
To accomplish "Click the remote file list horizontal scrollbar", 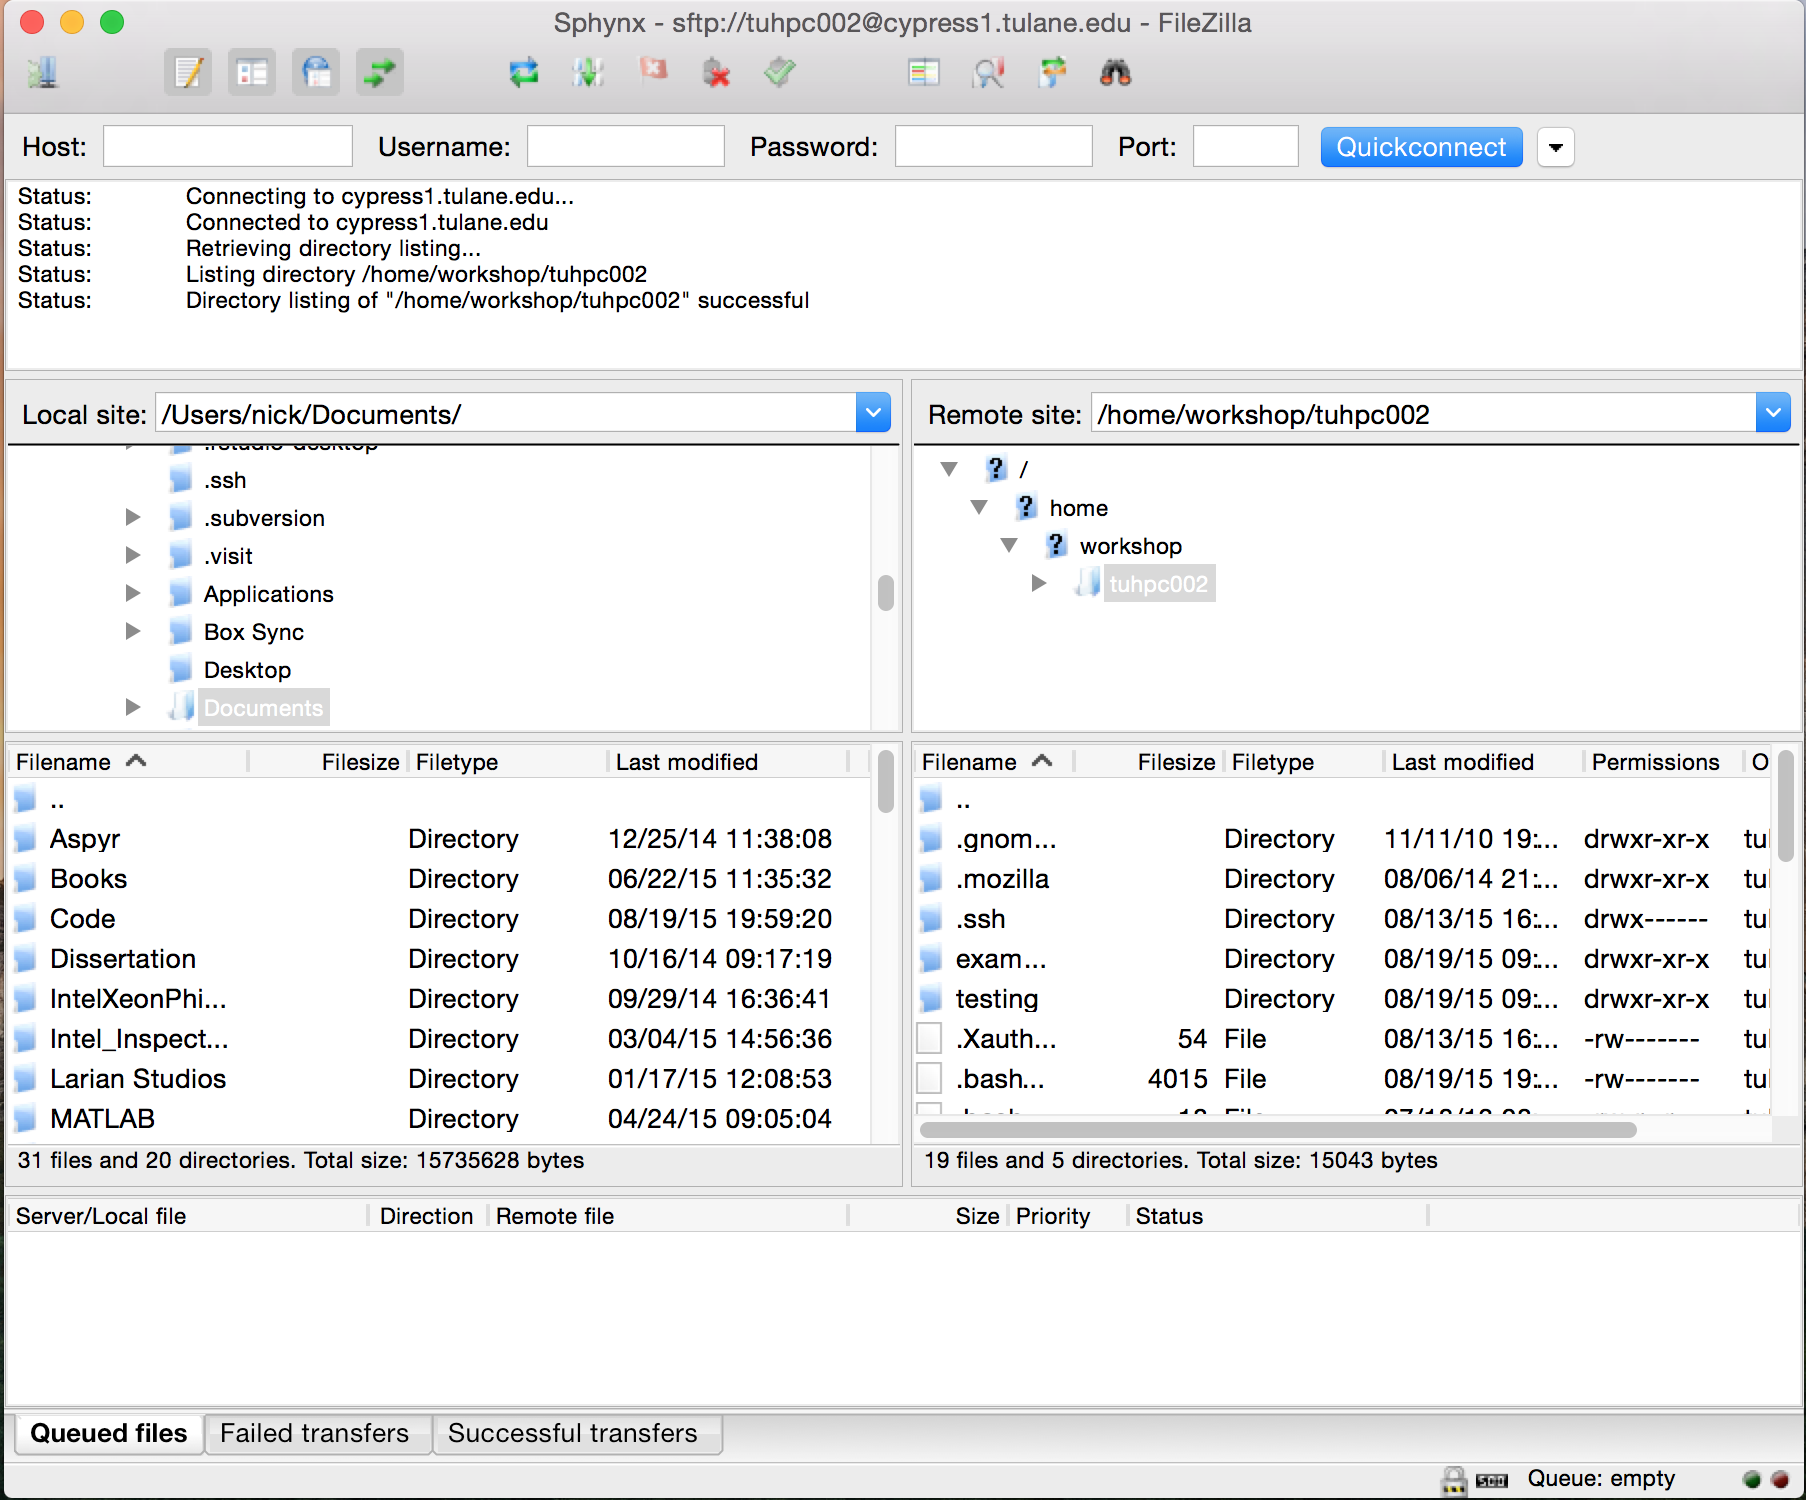I will point(1278,1130).
